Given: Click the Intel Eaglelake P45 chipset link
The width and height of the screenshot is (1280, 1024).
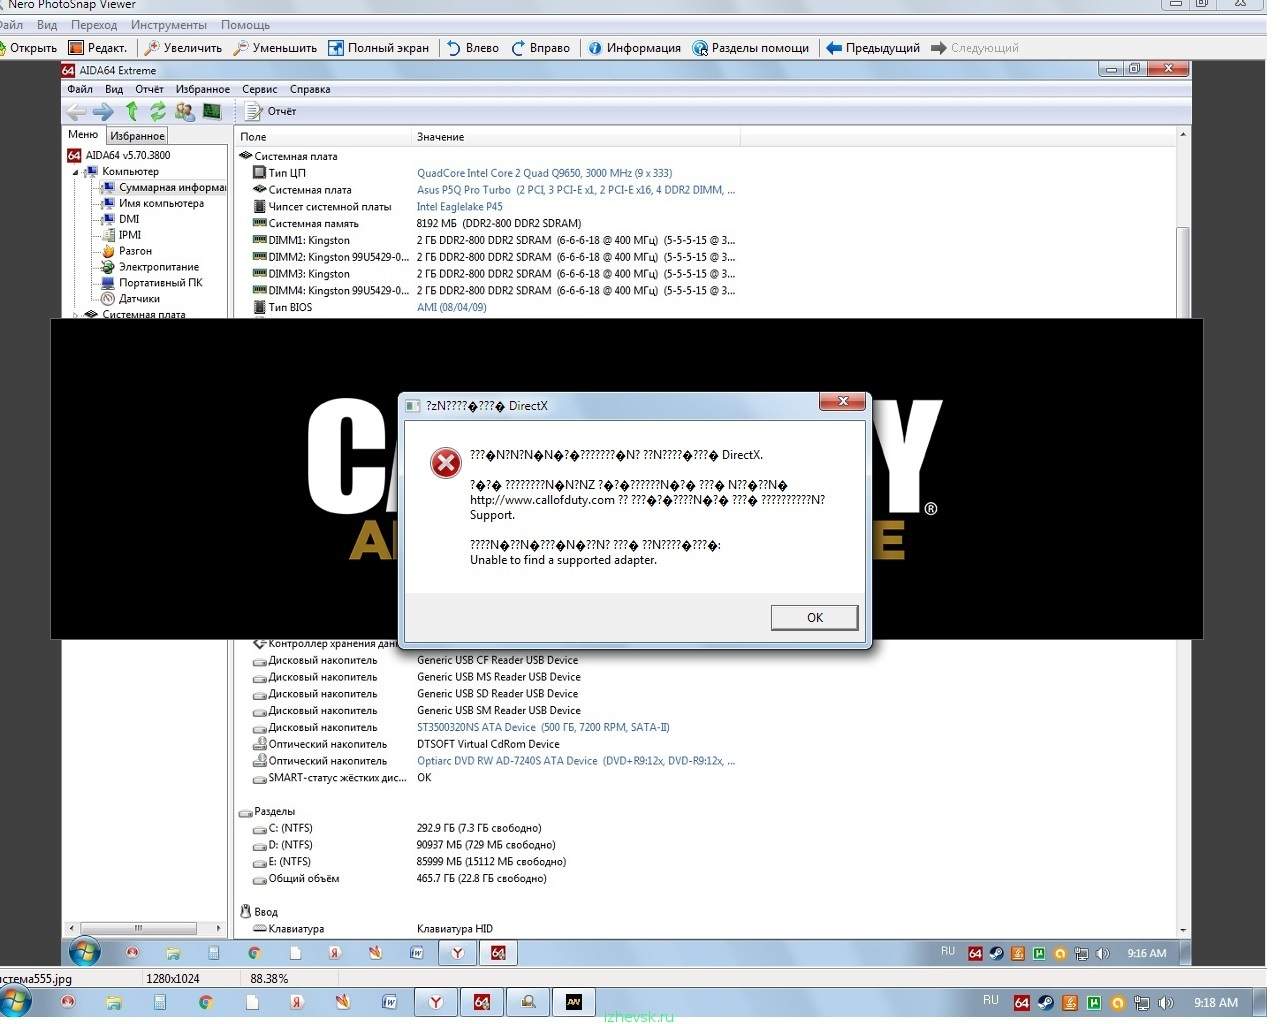Looking at the screenshot, I should (x=459, y=207).
